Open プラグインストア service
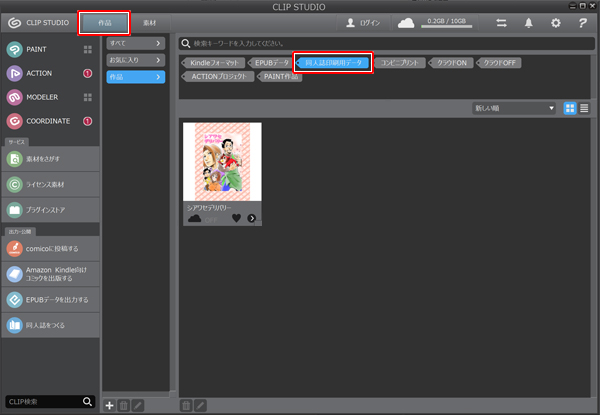600x415 pixels. pos(51,210)
